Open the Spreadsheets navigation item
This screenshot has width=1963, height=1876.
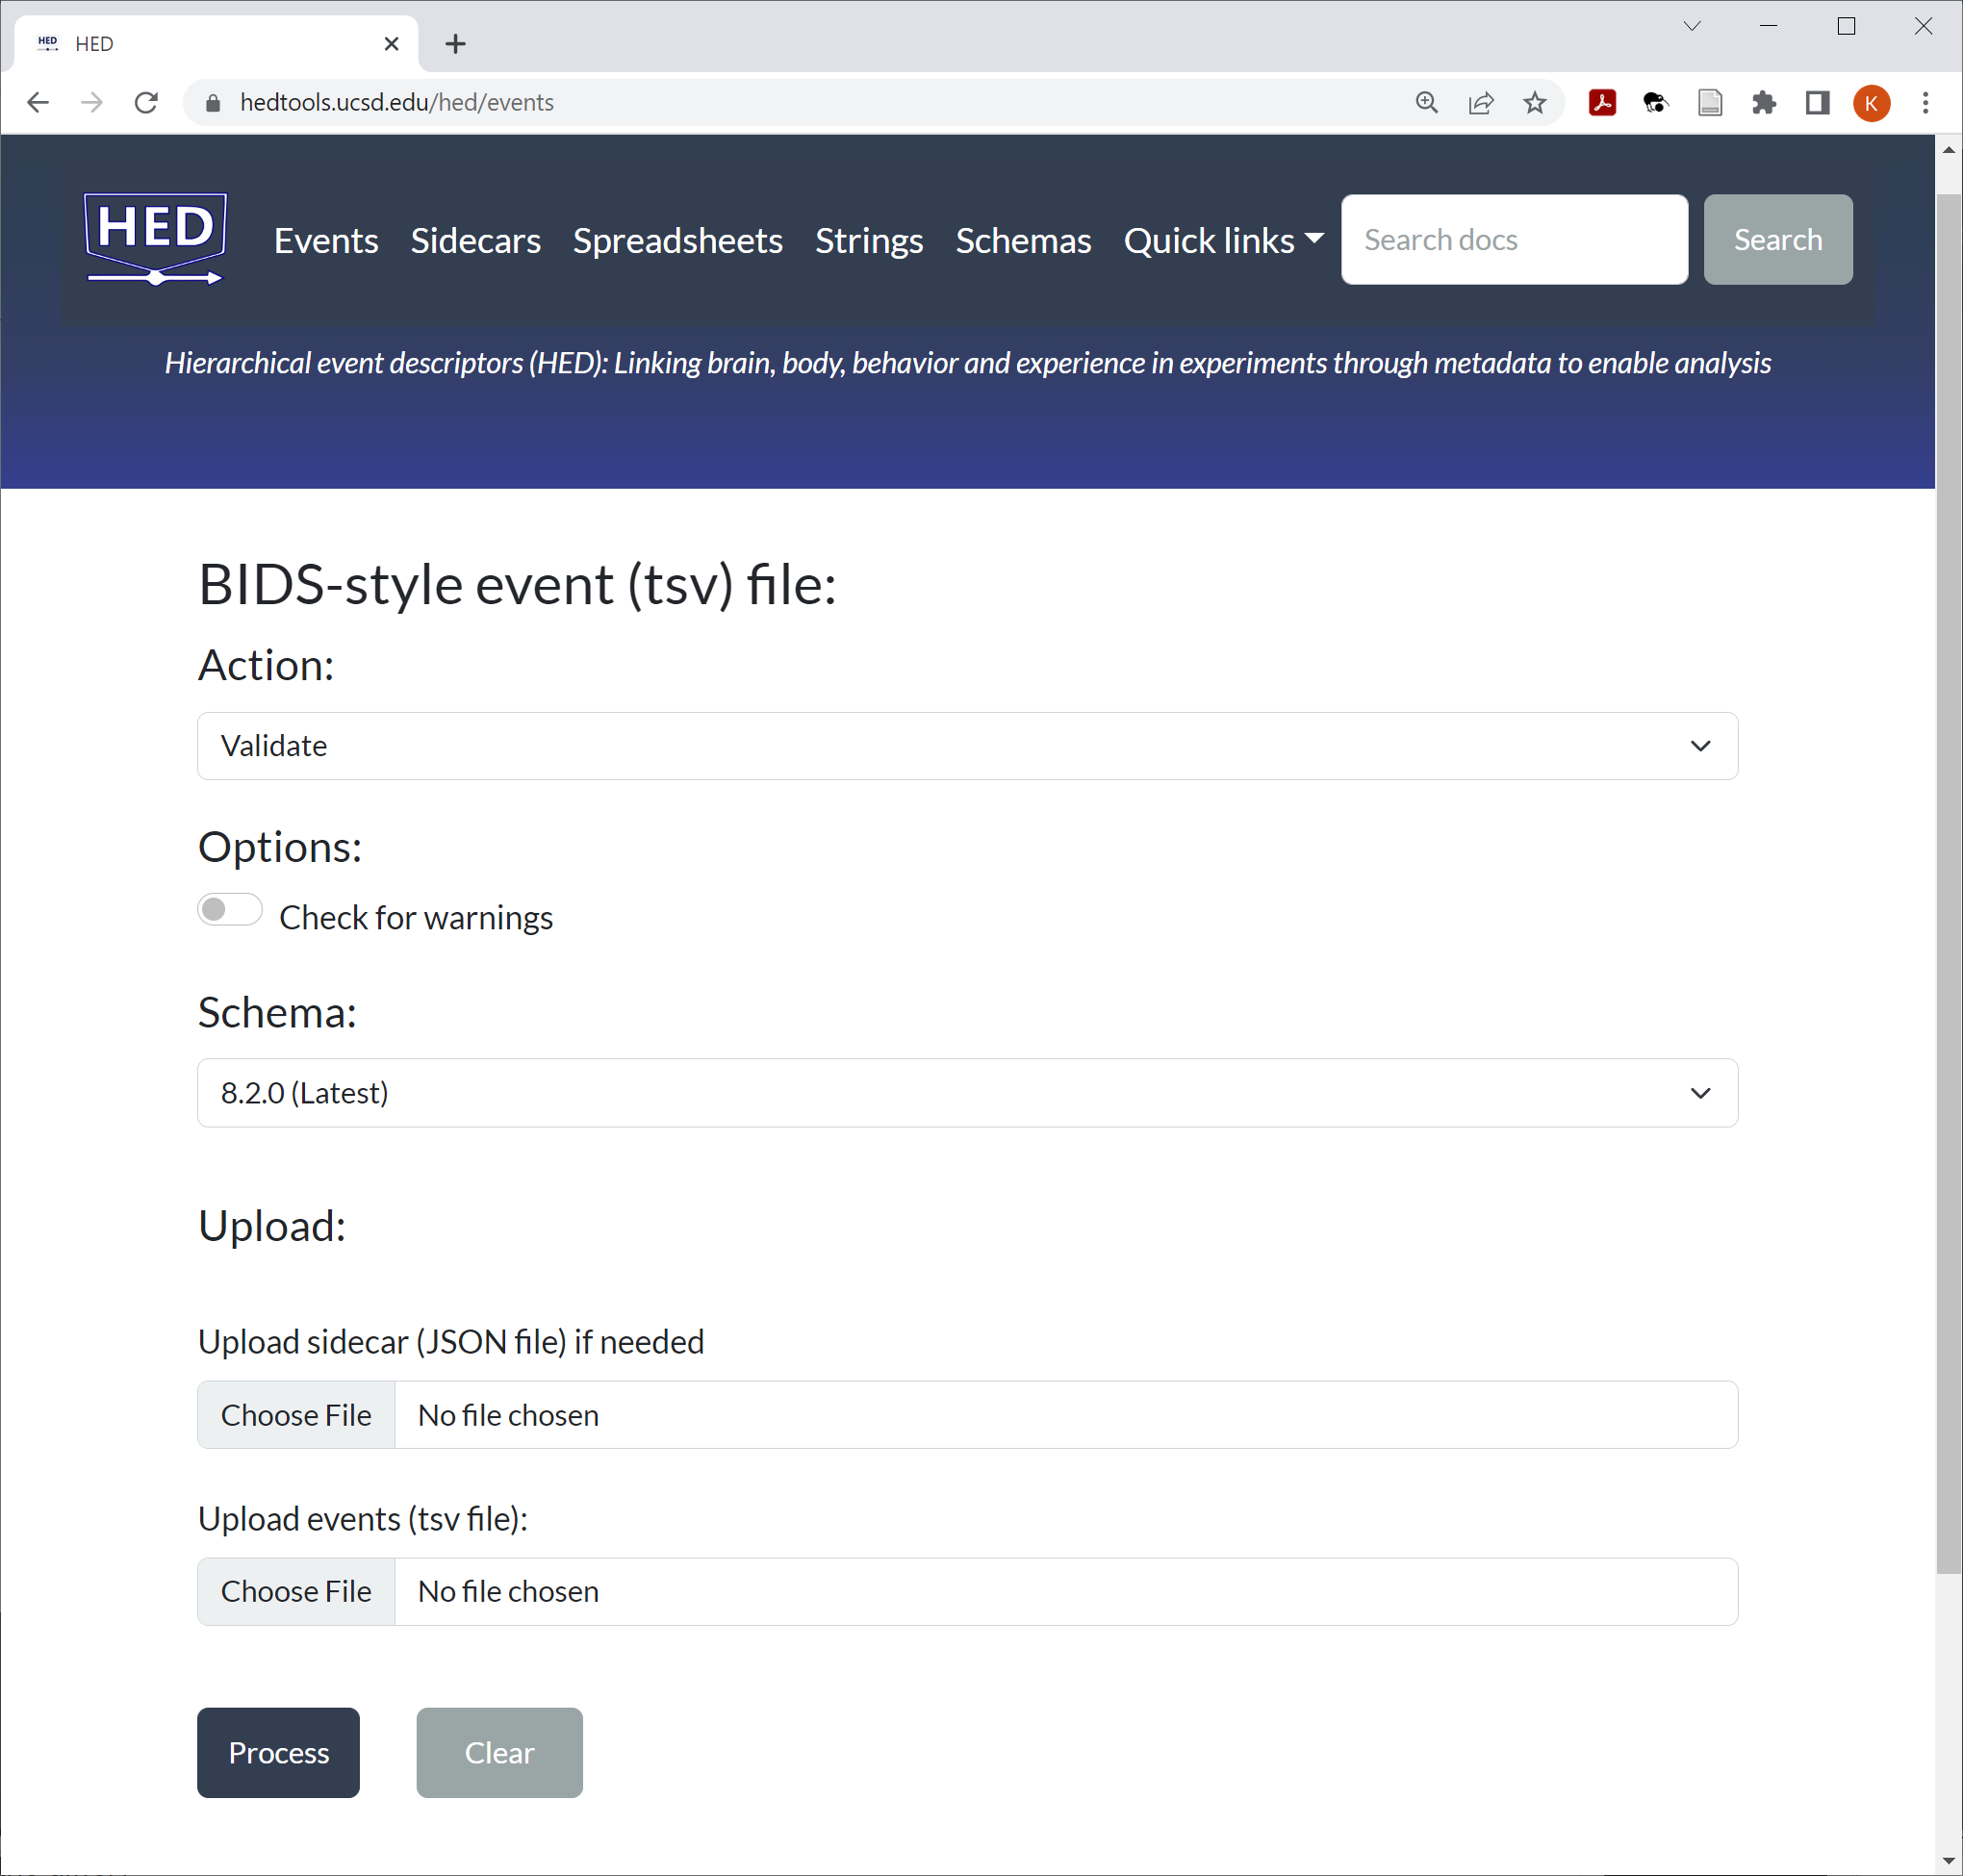pyautogui.click(x=677, y=241)
